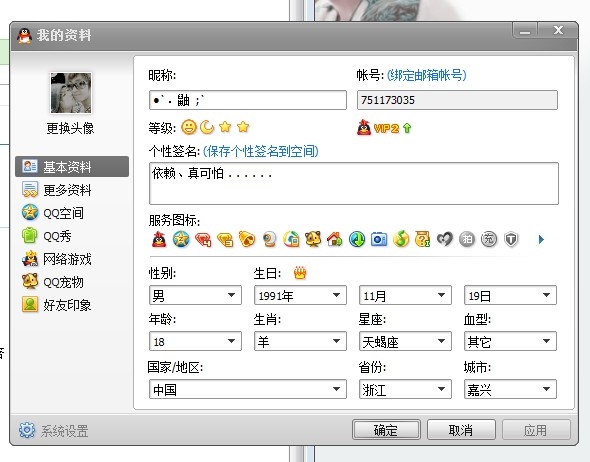The image size is (590, 462).
Task: Click the profile avatar thumbnail
Action: click(71, 93)
